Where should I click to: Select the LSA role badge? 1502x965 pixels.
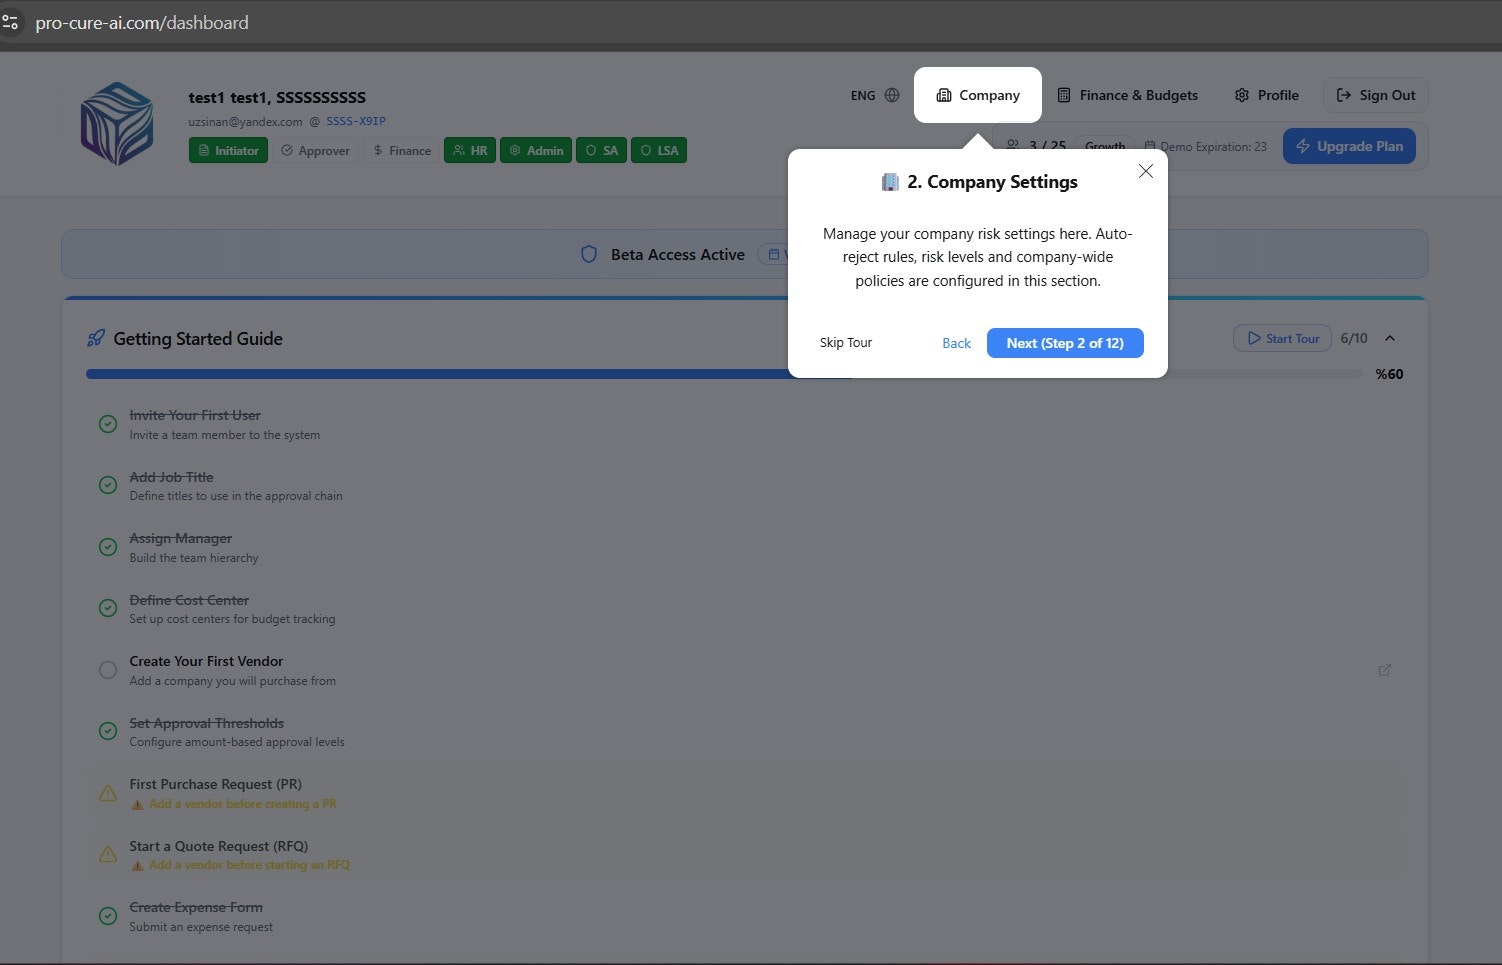[659, 150]
